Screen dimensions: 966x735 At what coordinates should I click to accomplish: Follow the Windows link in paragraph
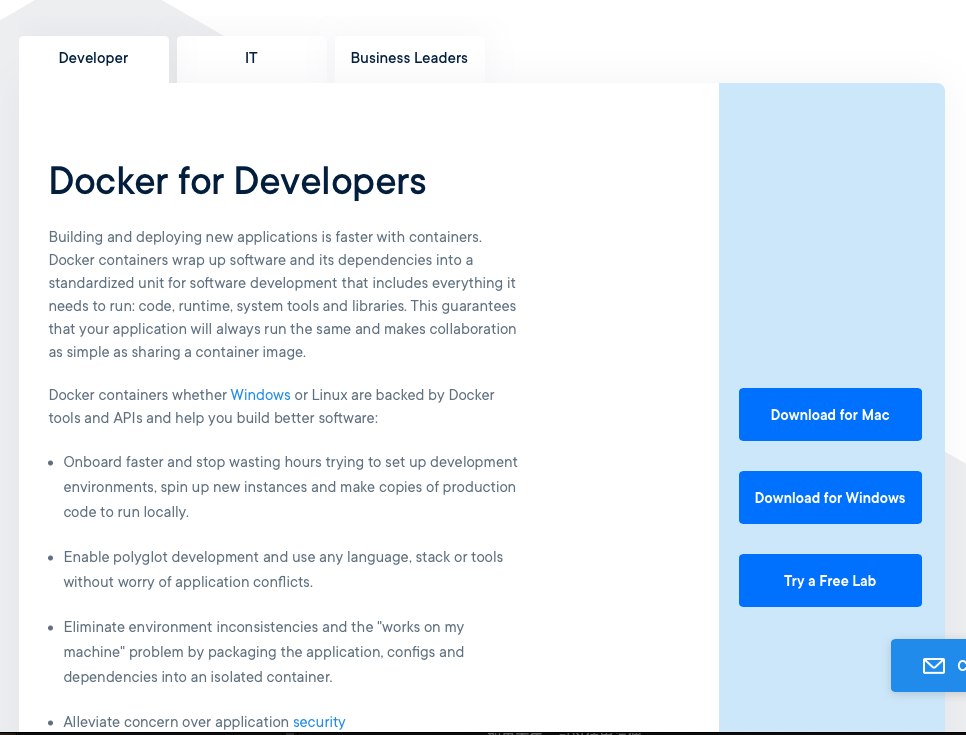260,395
